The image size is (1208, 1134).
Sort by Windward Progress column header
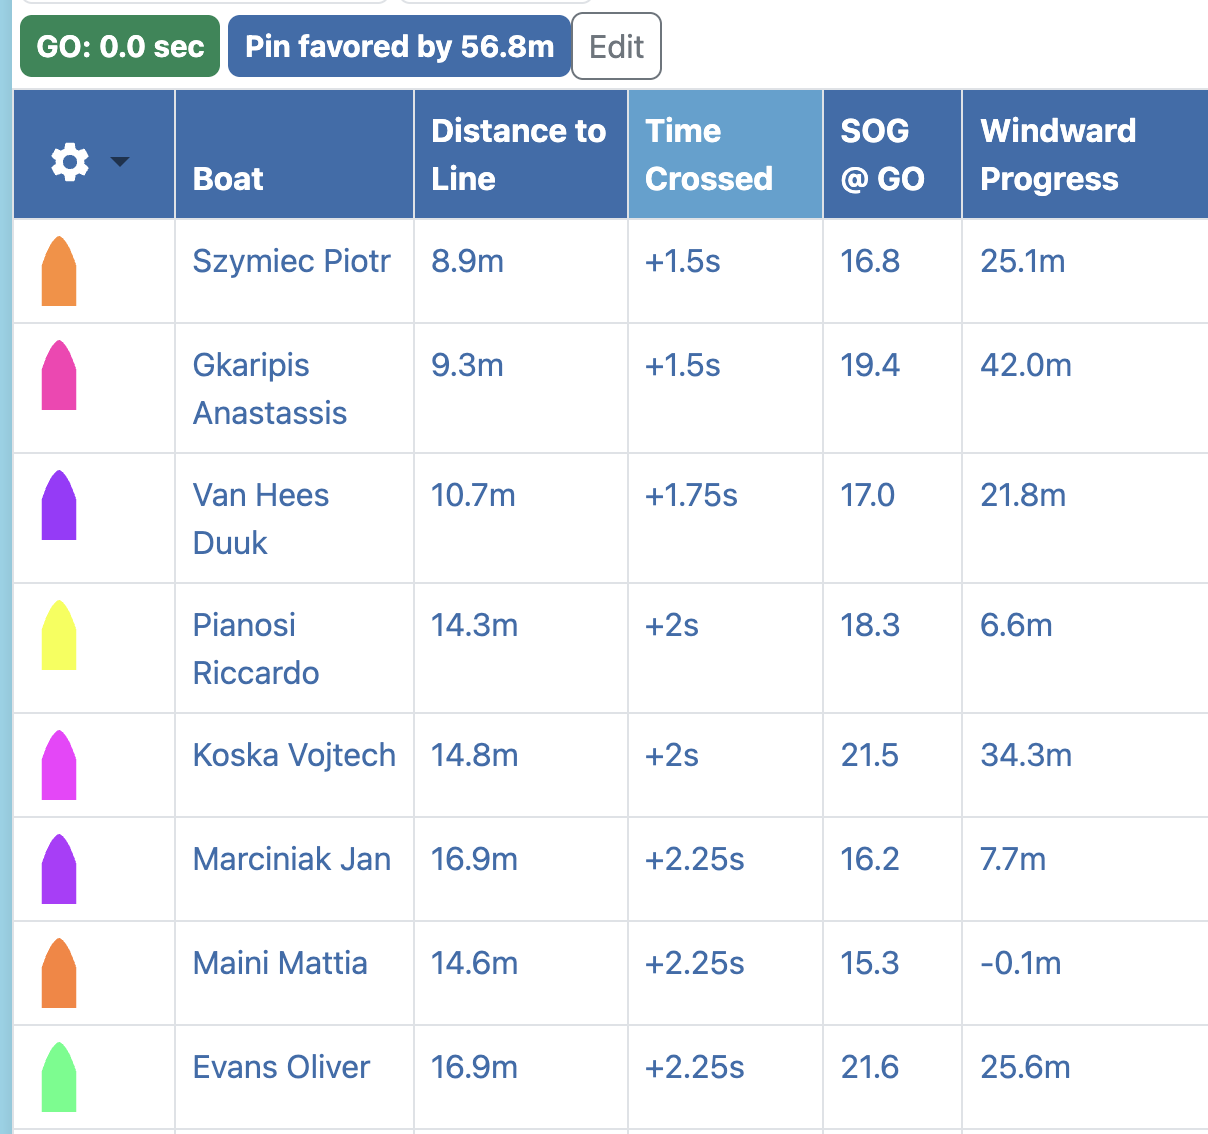(x=1058, y=155)
